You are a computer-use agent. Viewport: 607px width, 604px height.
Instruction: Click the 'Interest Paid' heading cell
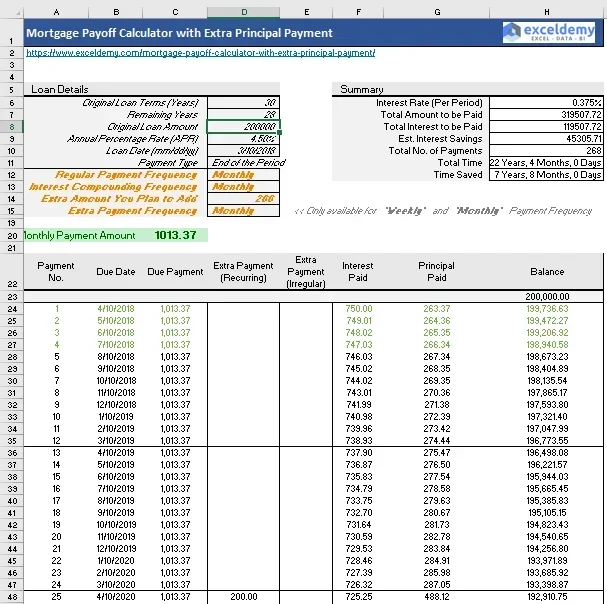coord(358,271)
